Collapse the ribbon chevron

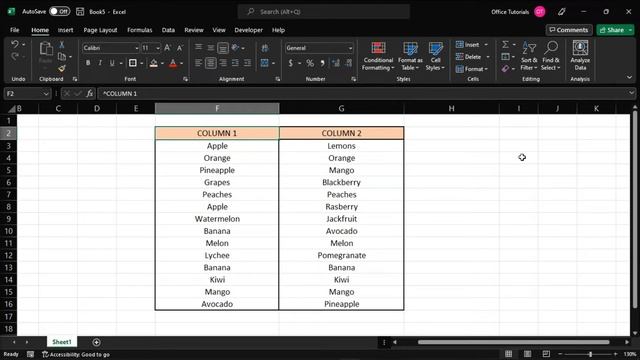coord(629,77)
